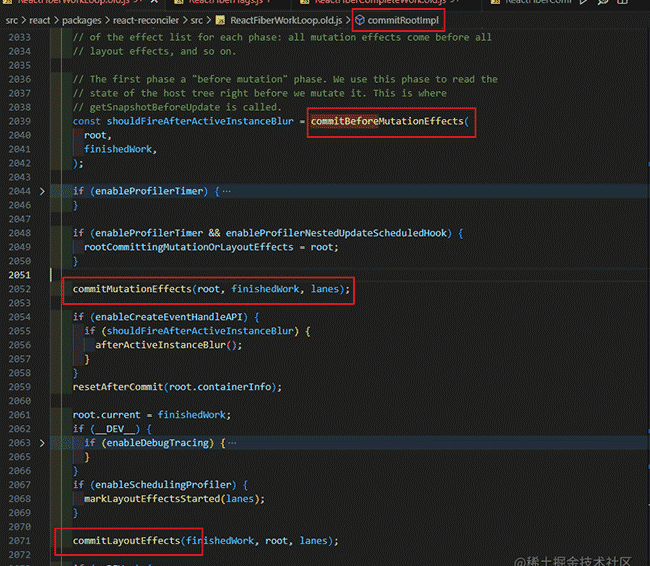Click root.current assignment on line 2061
The height and width of the screenshot is (566, 650).
[x=107, y=415]
